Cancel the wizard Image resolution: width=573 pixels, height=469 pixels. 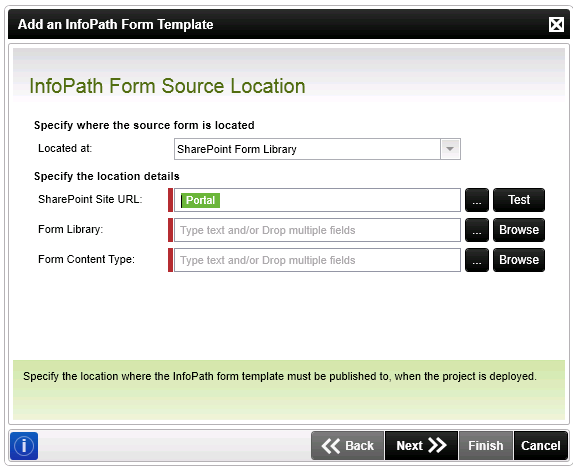pos(540,446)
